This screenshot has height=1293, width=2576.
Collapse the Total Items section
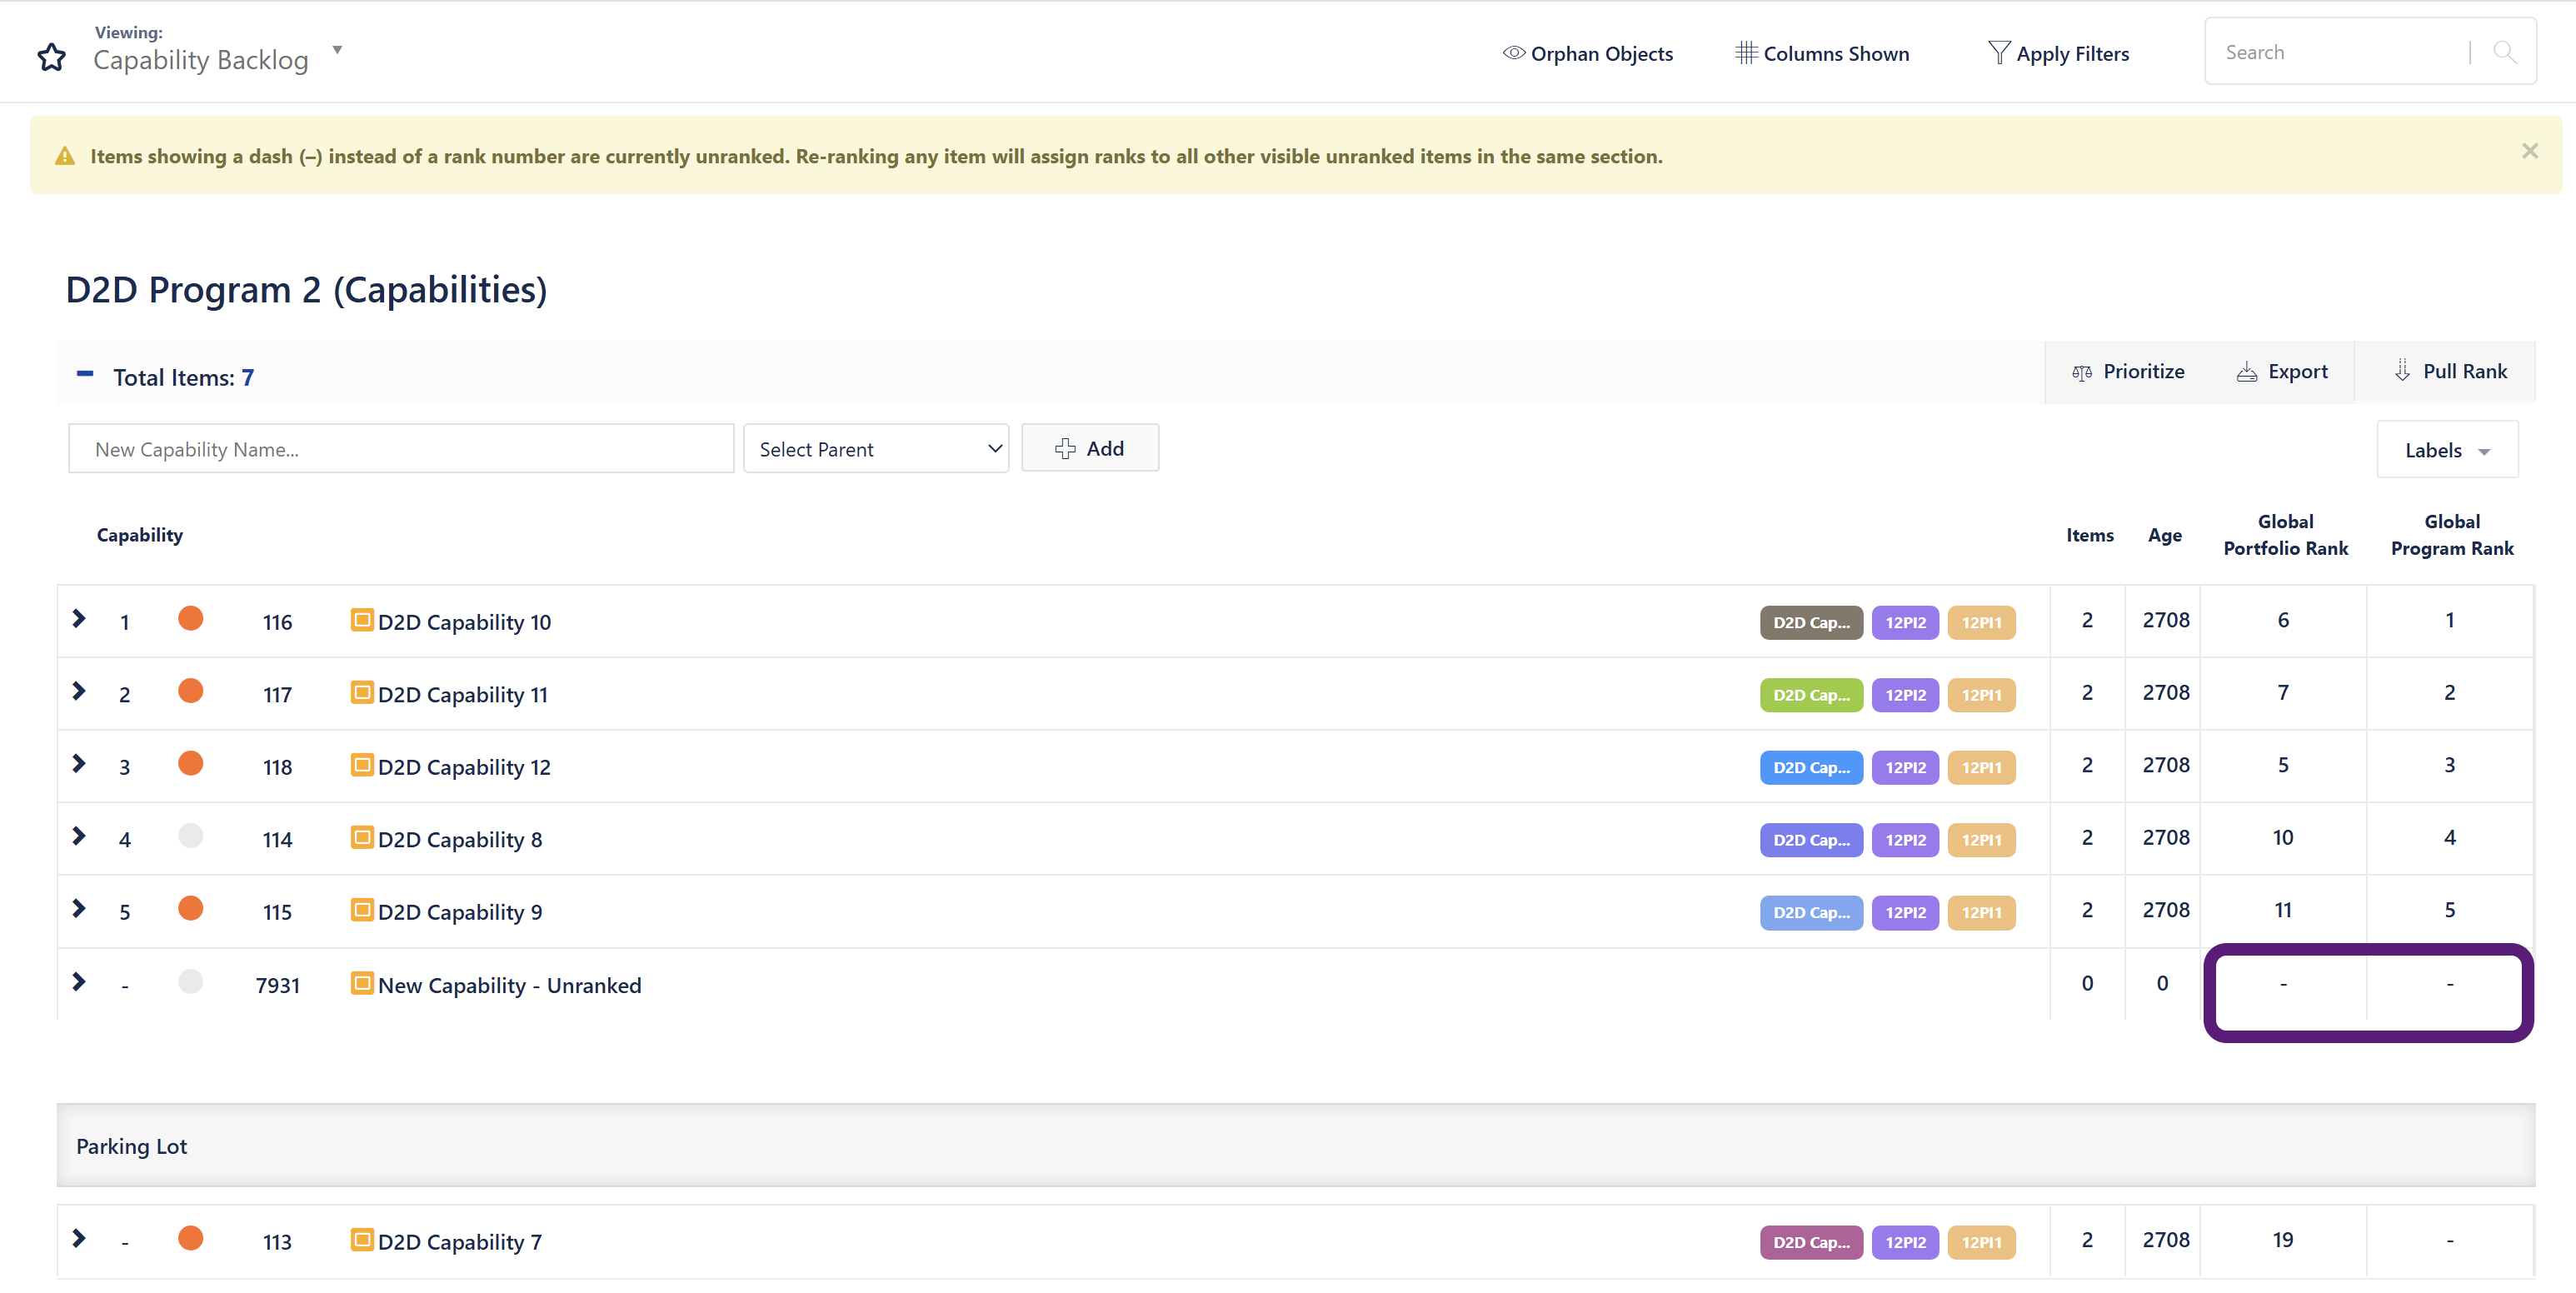coord(85,375)
